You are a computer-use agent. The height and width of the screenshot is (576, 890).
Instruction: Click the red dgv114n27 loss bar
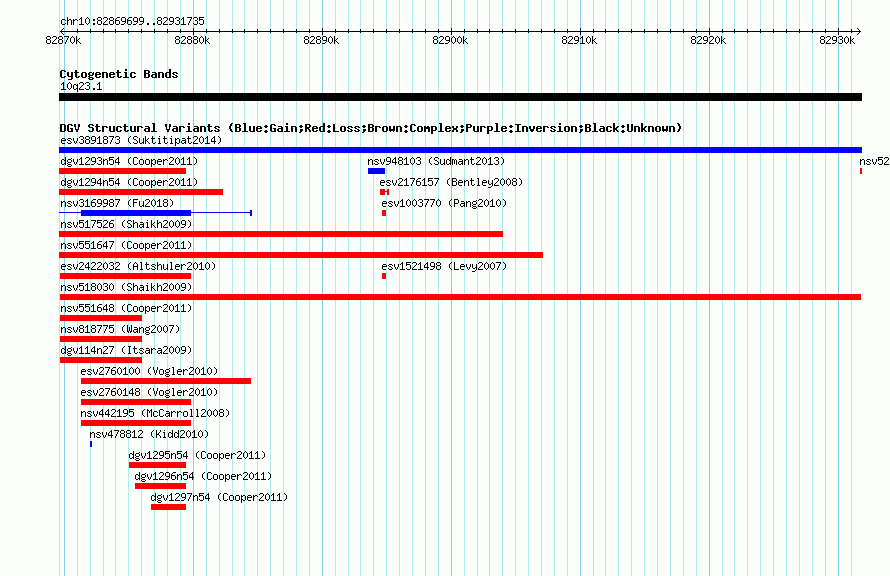pos(100,360)
